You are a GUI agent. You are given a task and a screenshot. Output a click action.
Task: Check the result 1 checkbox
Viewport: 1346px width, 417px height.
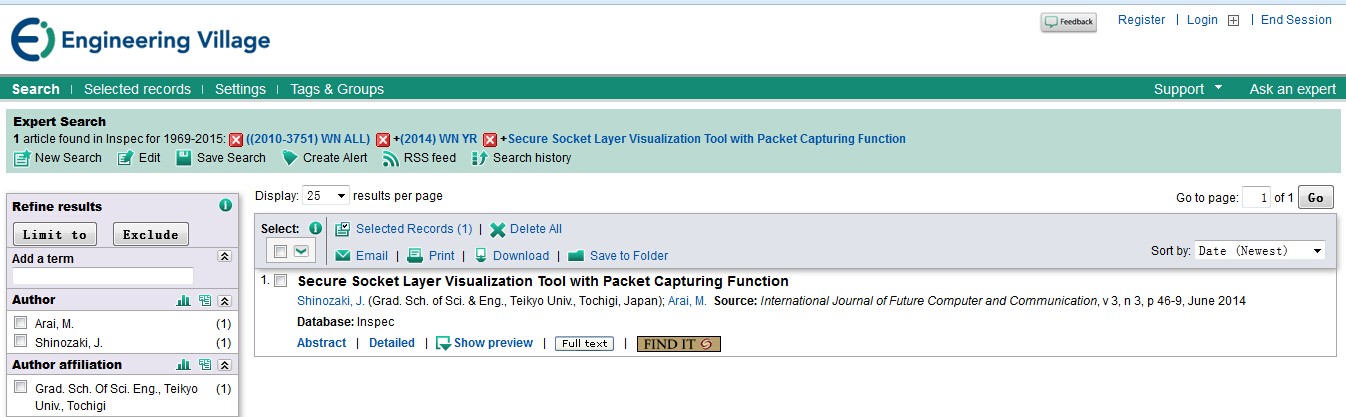[281, 281]
